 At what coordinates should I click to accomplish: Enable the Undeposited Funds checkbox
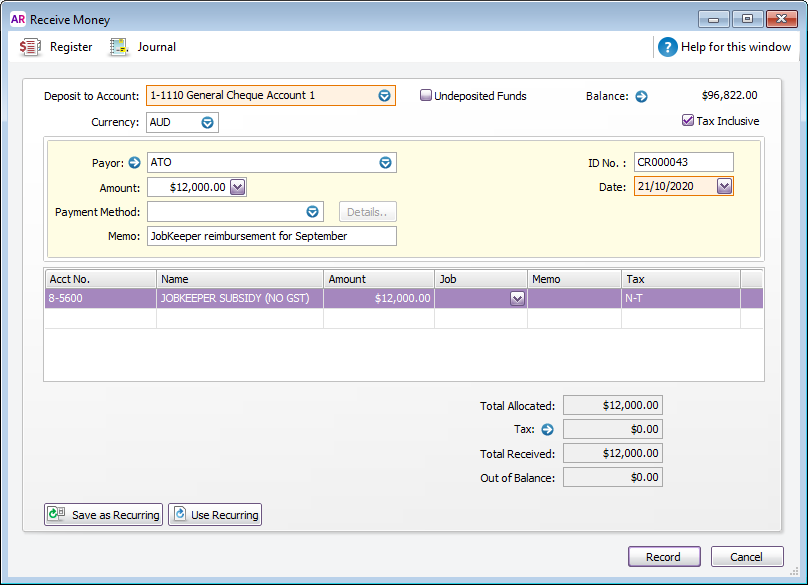click(426, 96)
